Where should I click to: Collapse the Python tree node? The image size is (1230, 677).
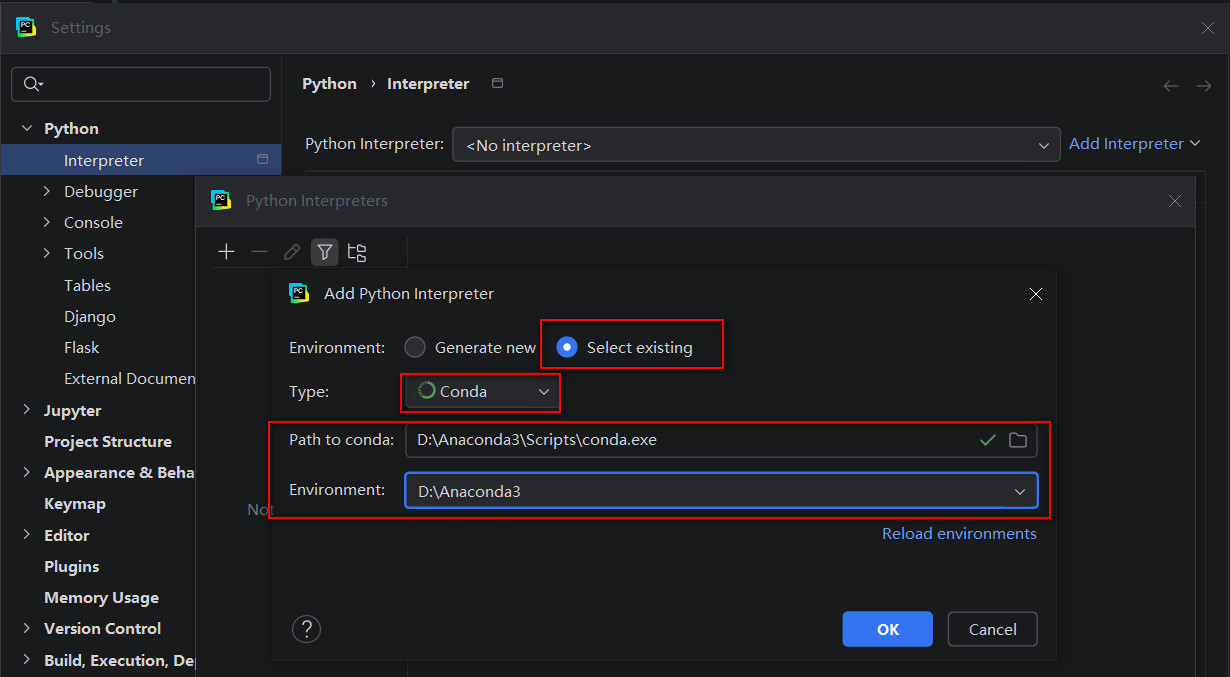pos(26,128)
